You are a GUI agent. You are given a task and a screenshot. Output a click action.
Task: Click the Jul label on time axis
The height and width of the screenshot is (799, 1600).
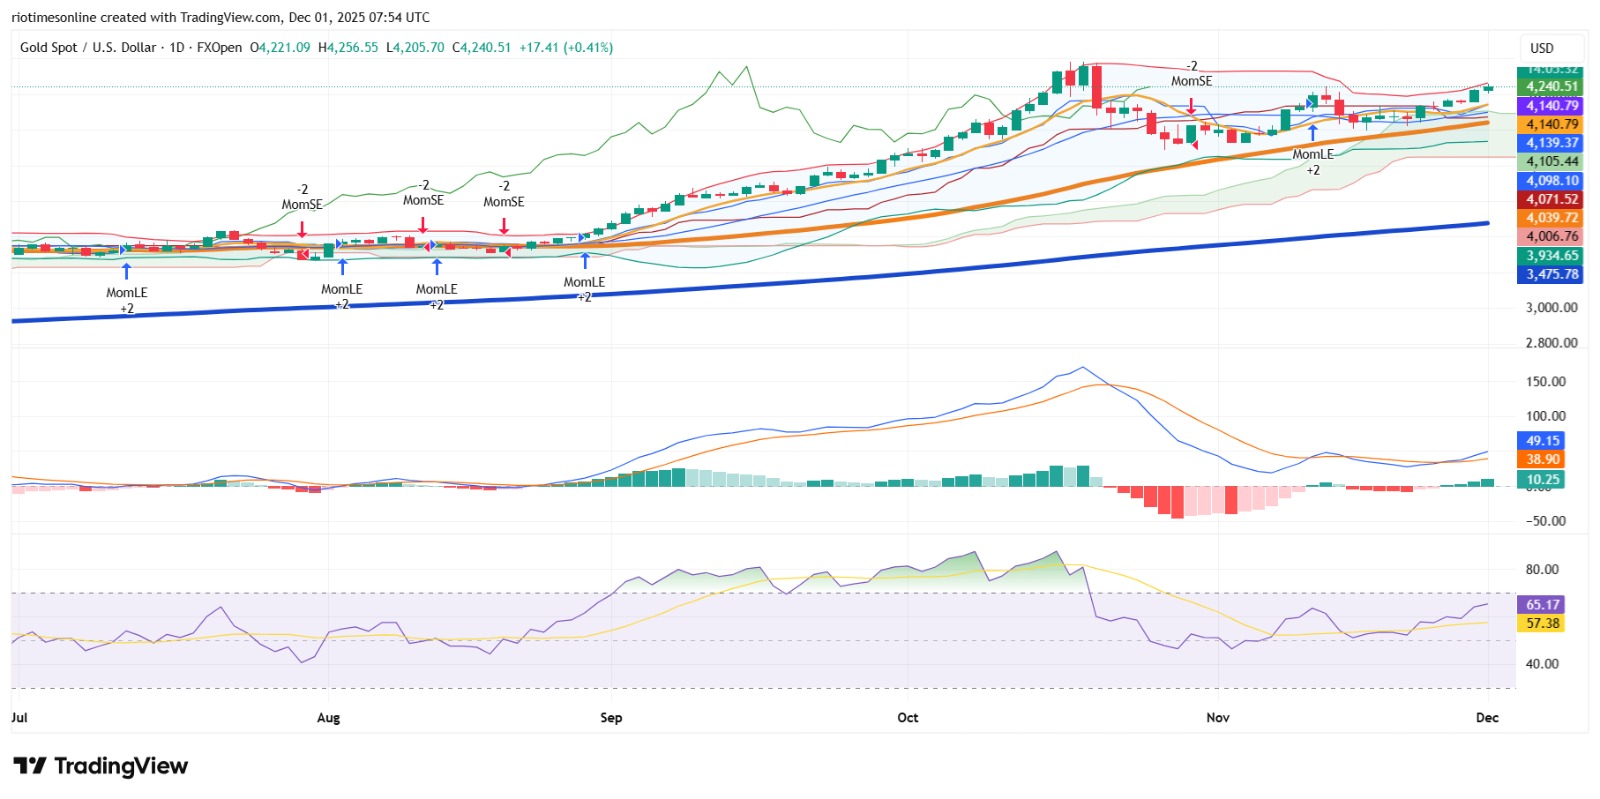click(x=19, y=718)
